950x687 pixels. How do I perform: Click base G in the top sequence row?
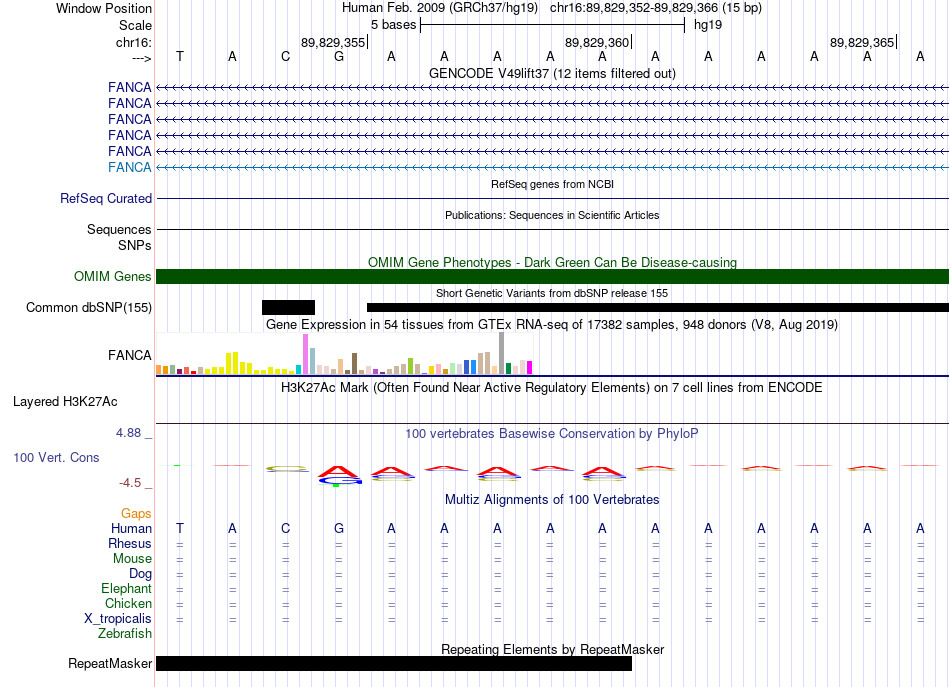point(339,56)
